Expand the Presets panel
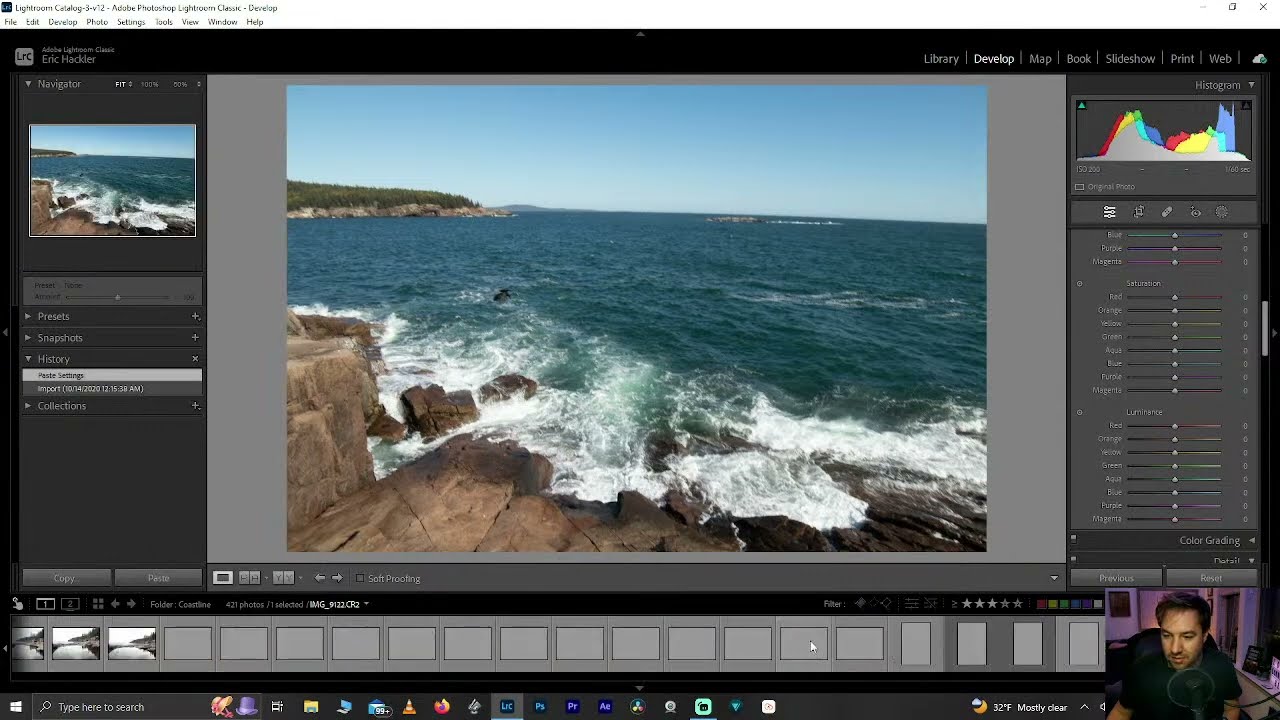This screenshot has height=720, width=1280. pyautogui.click(x=28, y=316)
